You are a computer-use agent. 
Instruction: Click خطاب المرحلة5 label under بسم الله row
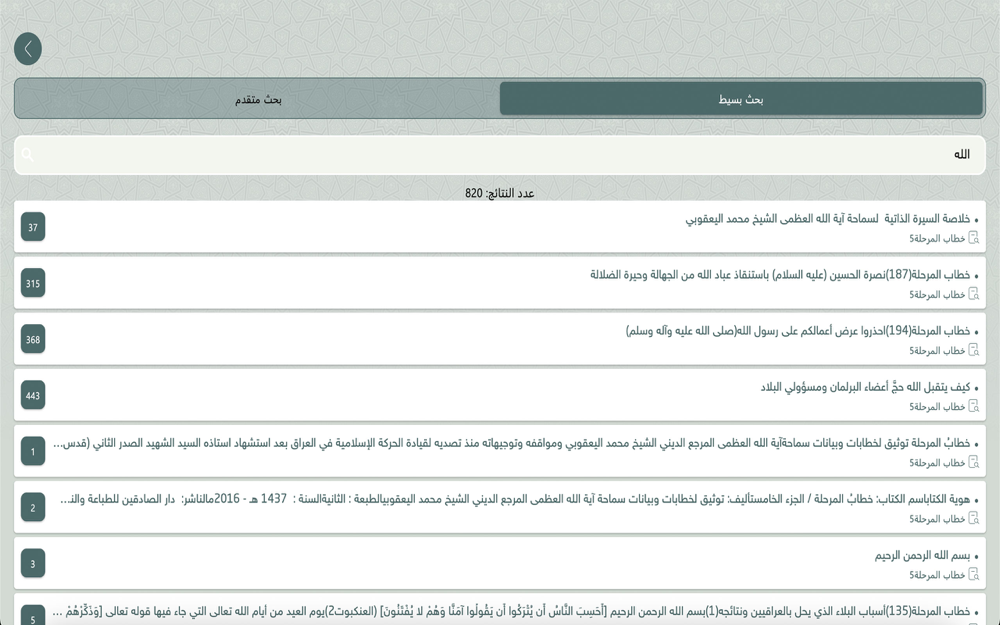point(937,575)
